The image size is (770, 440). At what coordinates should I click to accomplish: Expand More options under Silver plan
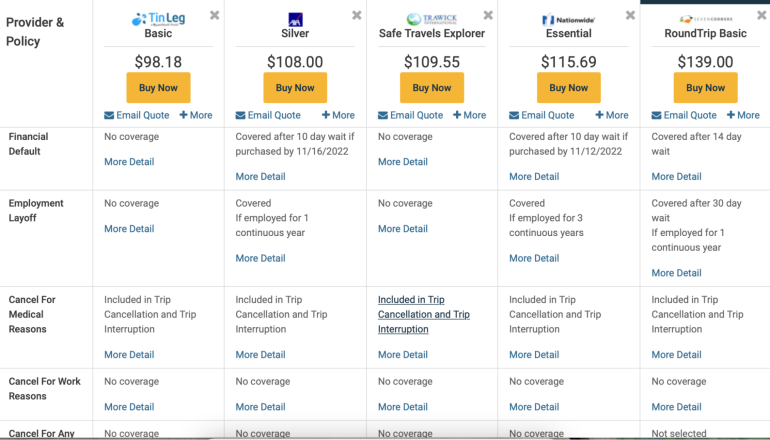click(x=337, y=115)
